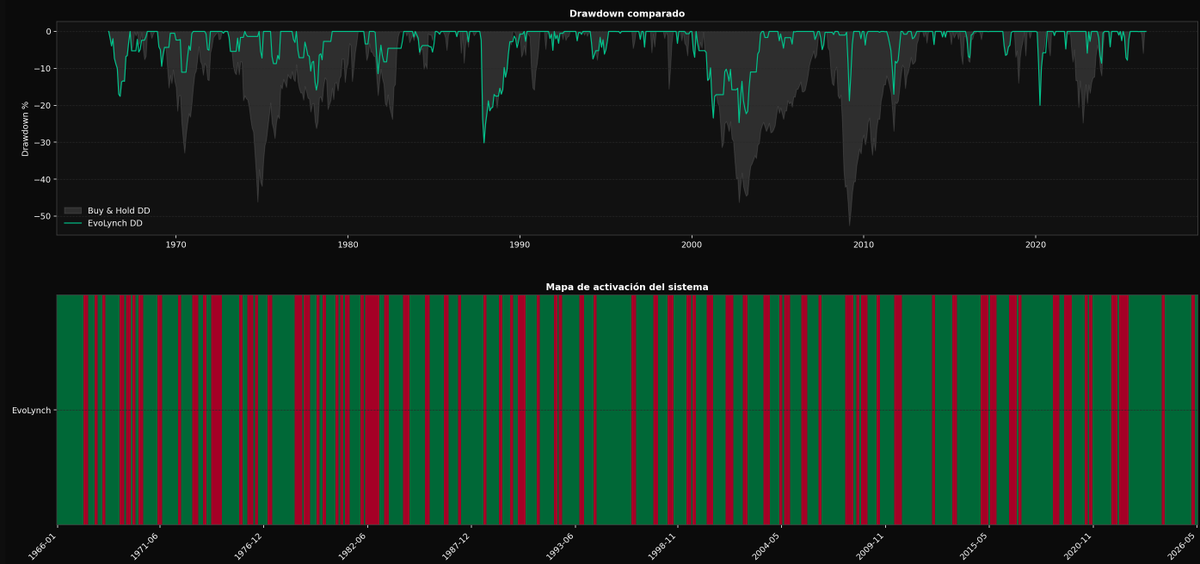Click the −40 y-axis tick label
Image resolution: width=1200 pixels, height=564 pixels.
tap(43, 180)
